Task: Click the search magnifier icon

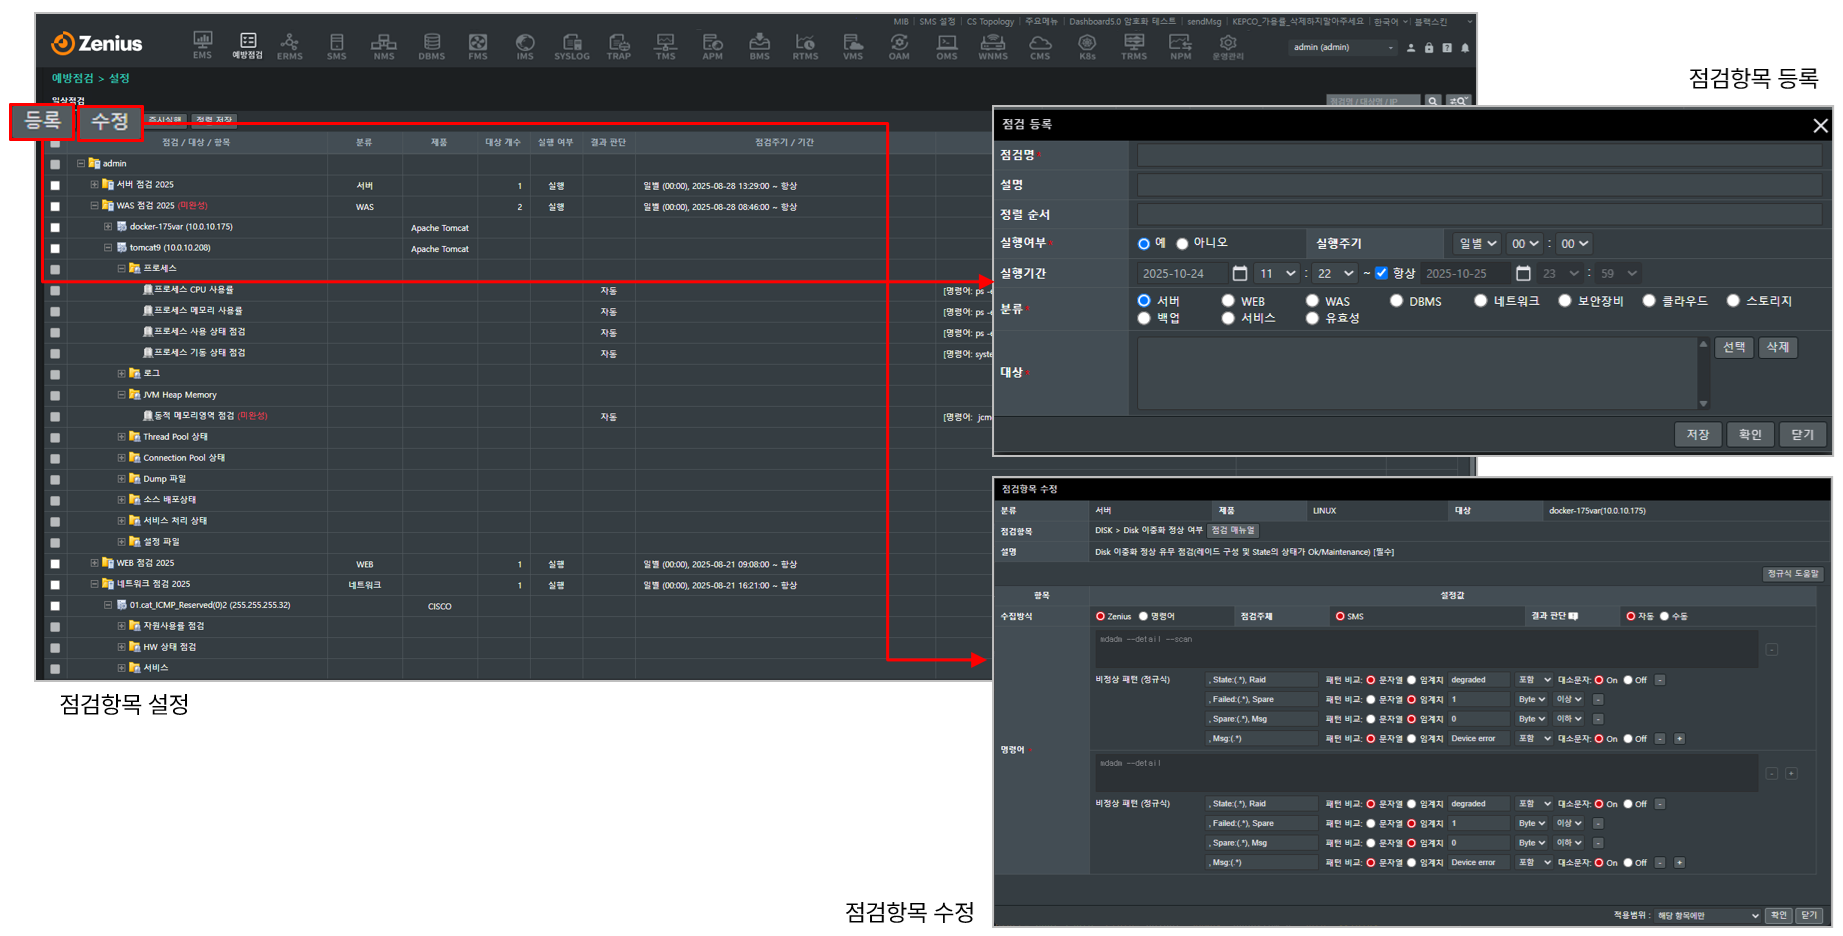Action: tap(1433, 101)
